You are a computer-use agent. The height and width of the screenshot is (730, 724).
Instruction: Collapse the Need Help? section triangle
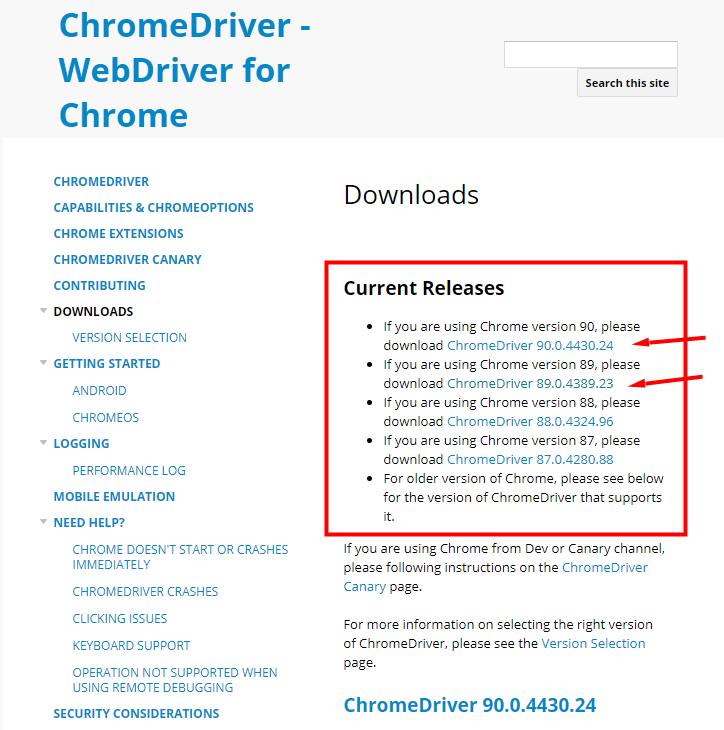[43, 522]
